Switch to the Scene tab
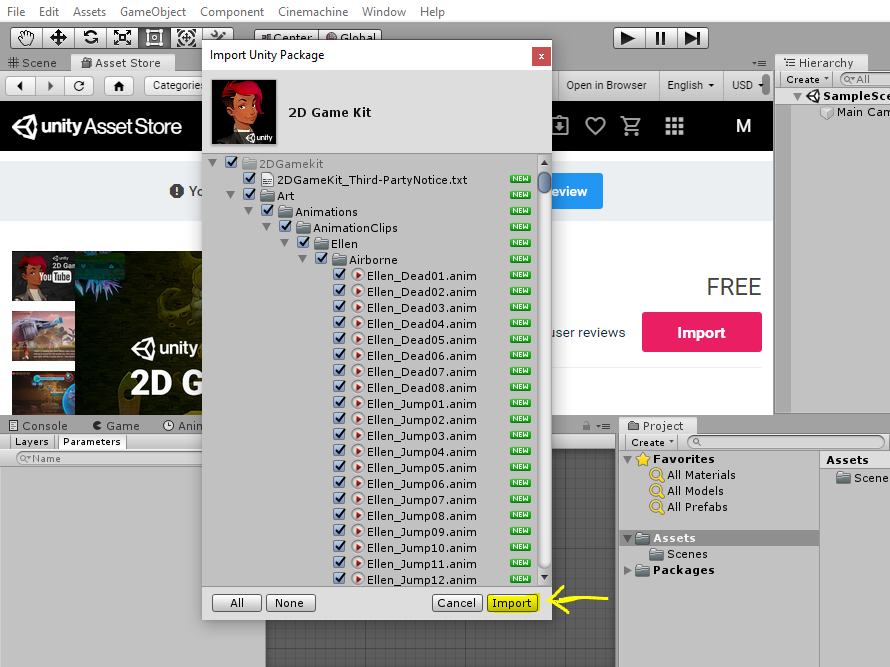 (x=33, y=62)
